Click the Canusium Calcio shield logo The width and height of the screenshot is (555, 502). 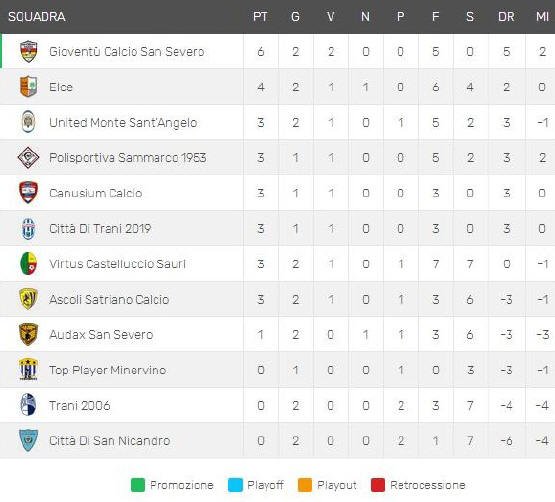coord(28,193)
